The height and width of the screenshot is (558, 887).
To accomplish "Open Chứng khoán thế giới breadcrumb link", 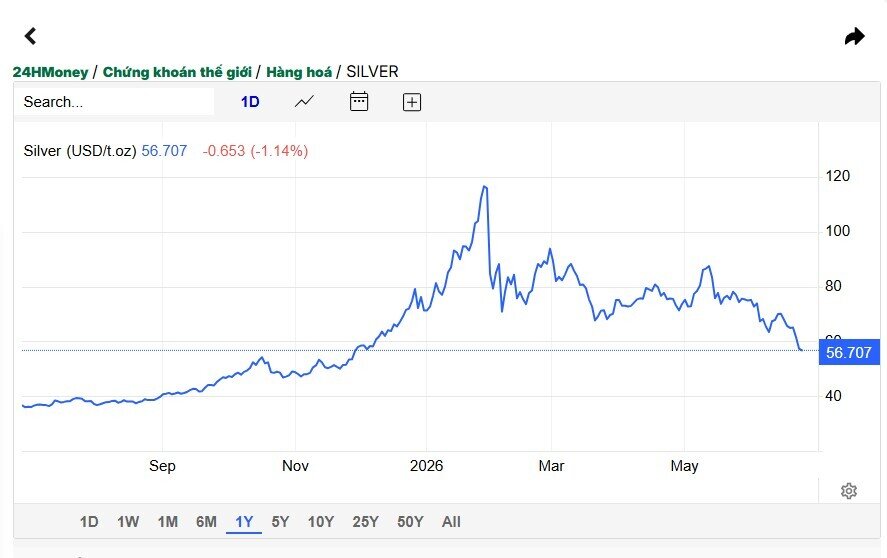I will click(177, 72).
